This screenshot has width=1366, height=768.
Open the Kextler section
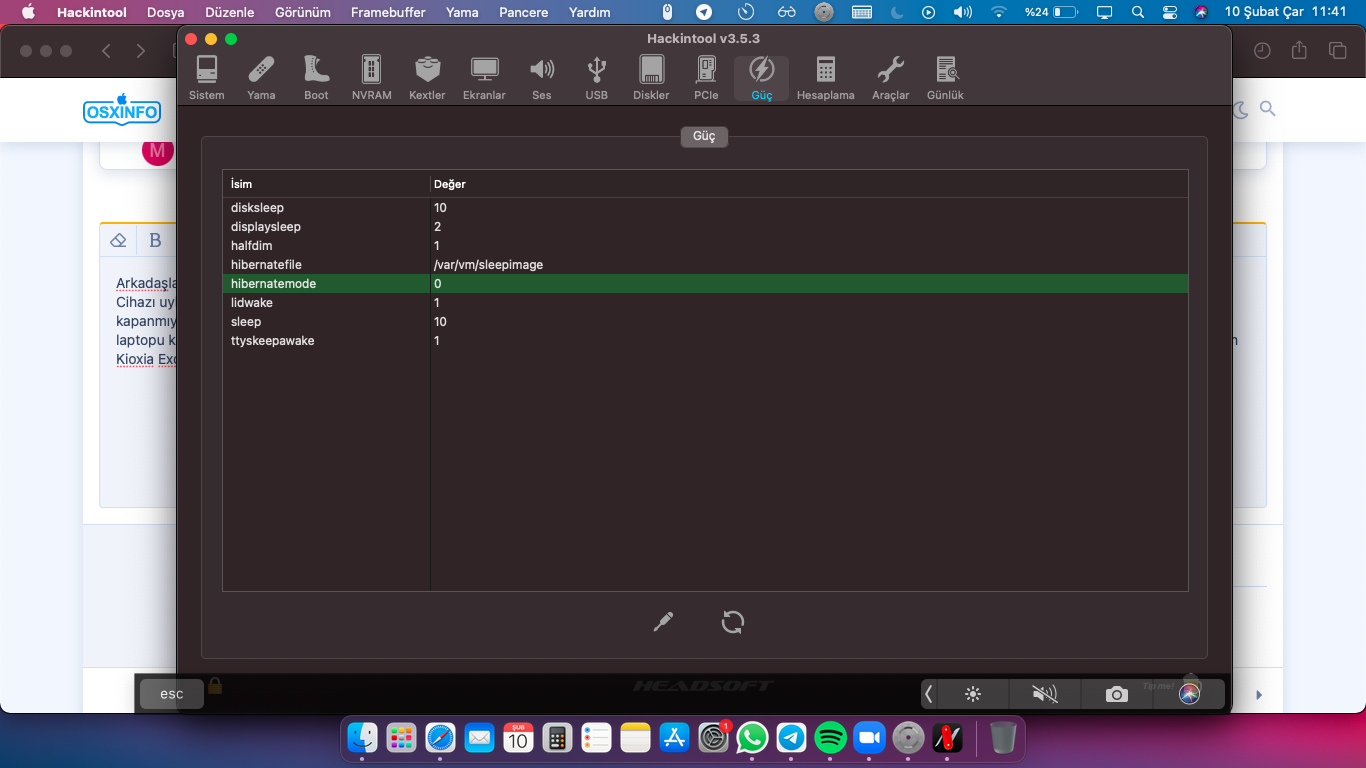(x=427, y=78)
